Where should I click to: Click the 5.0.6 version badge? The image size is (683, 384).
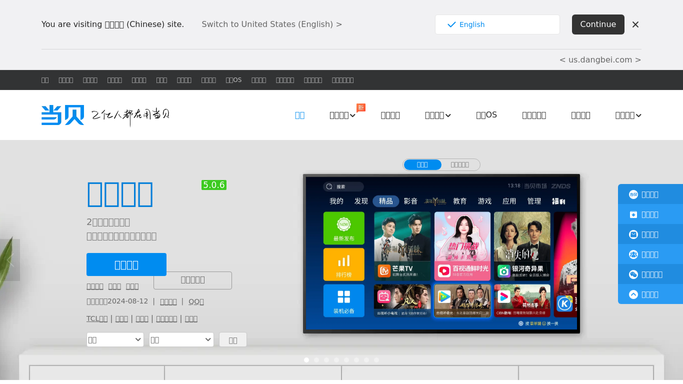click(213, 185)
